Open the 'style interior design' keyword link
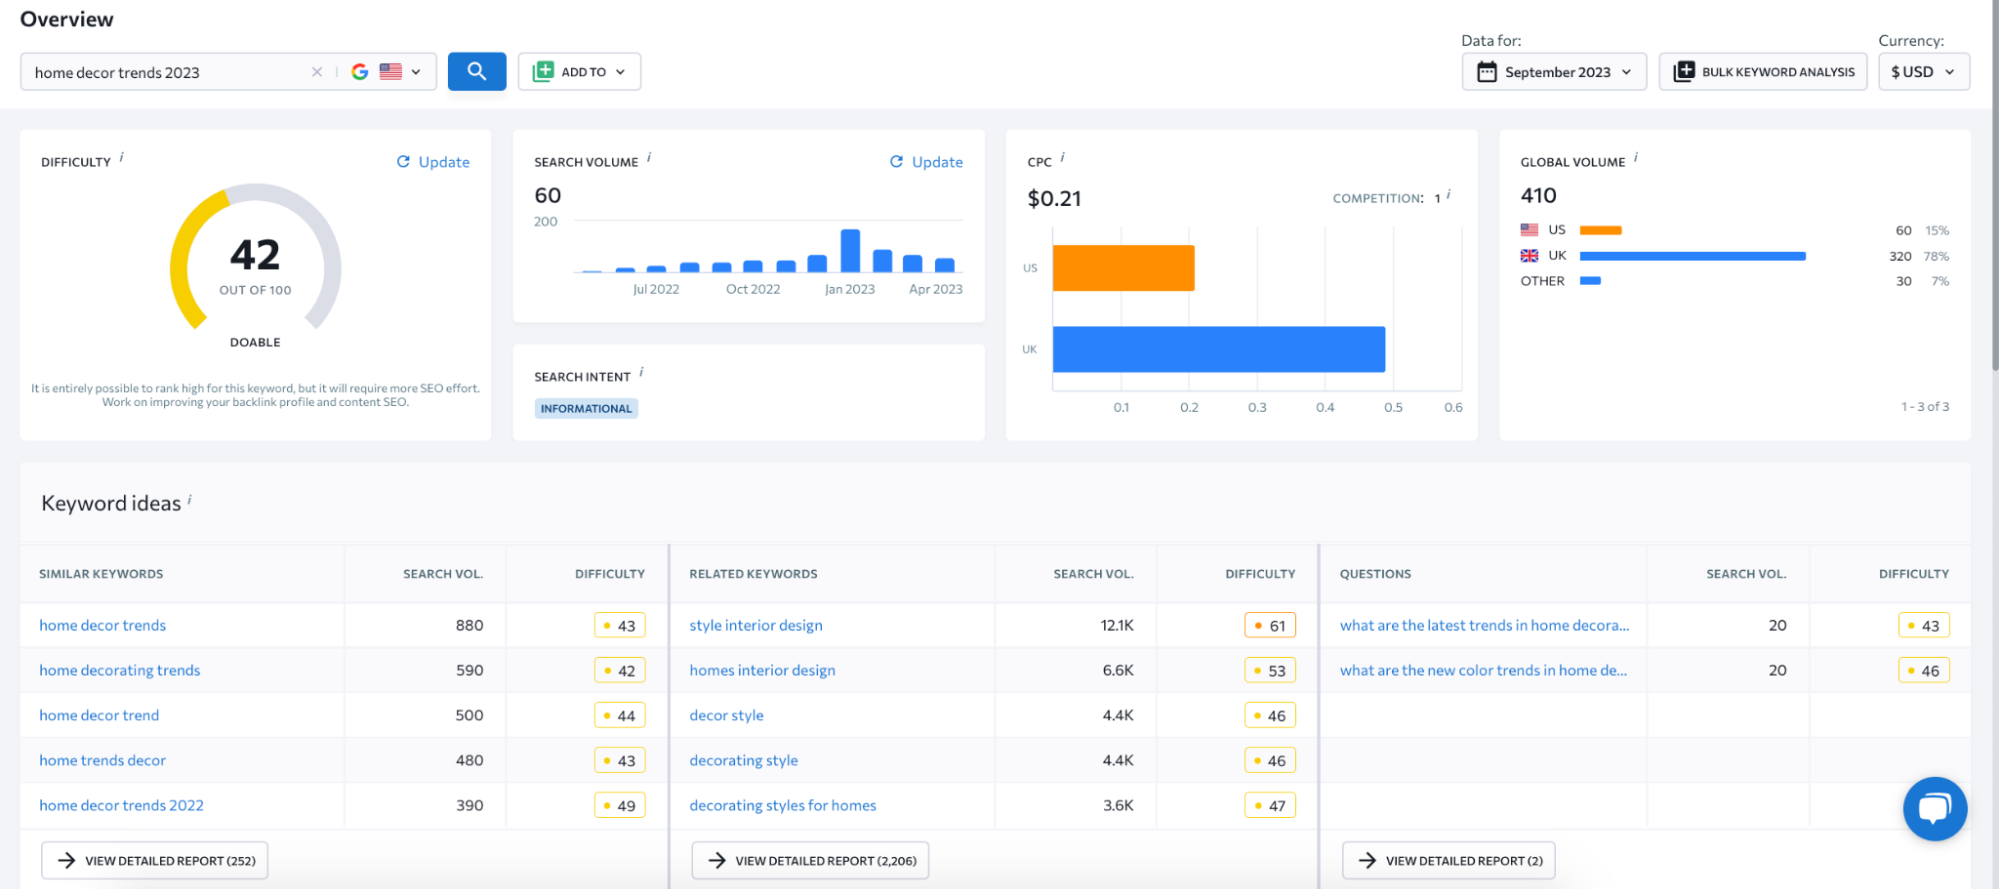The height and width of the screenshot is (890, 1999). 755,625
